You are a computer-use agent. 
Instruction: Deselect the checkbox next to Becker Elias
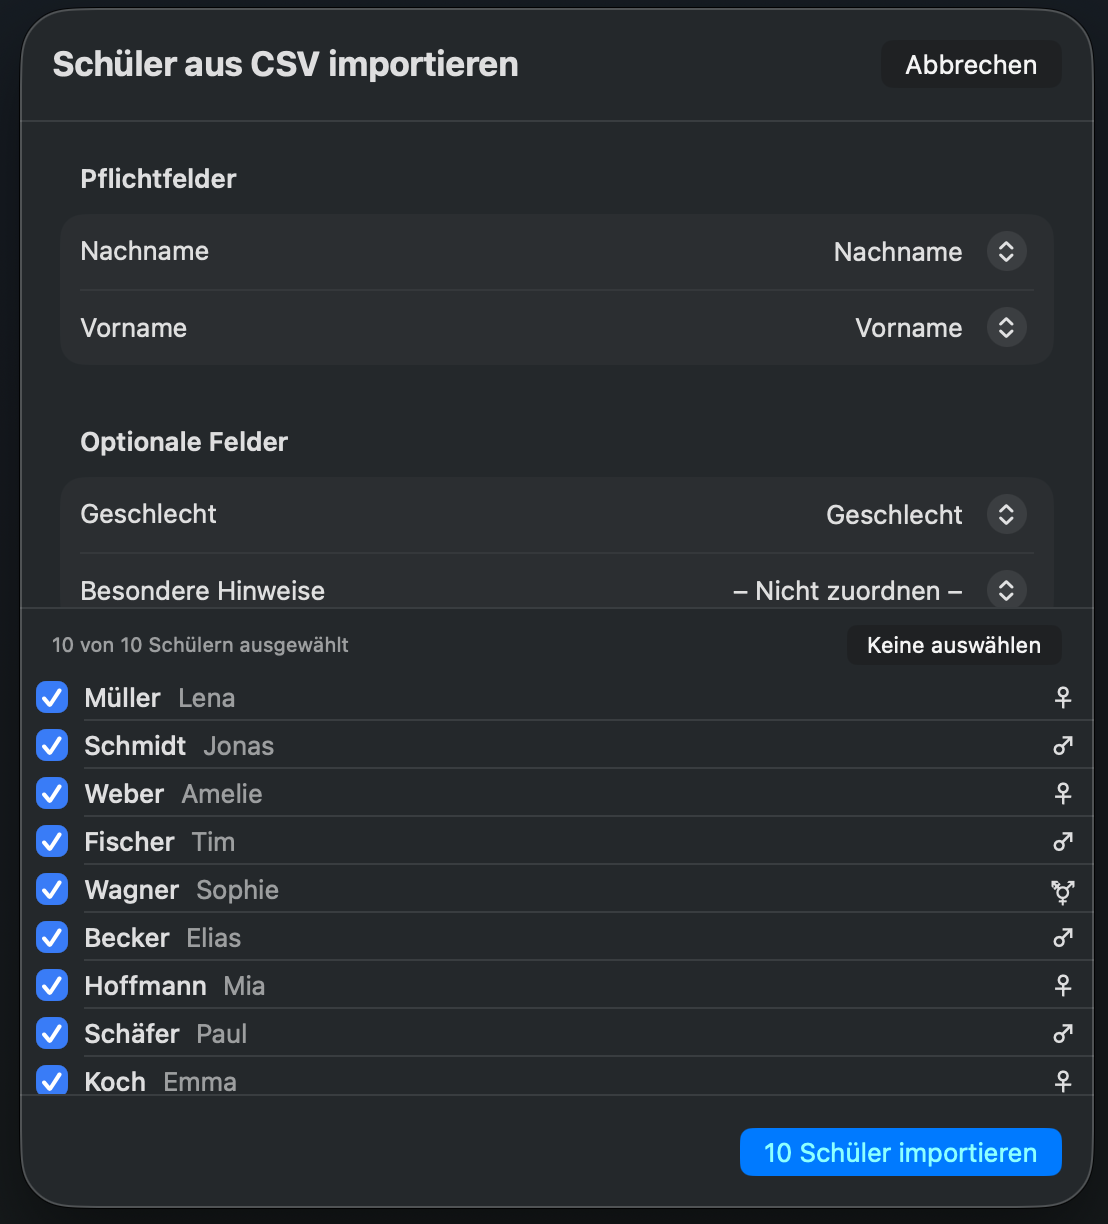[51, 937]
